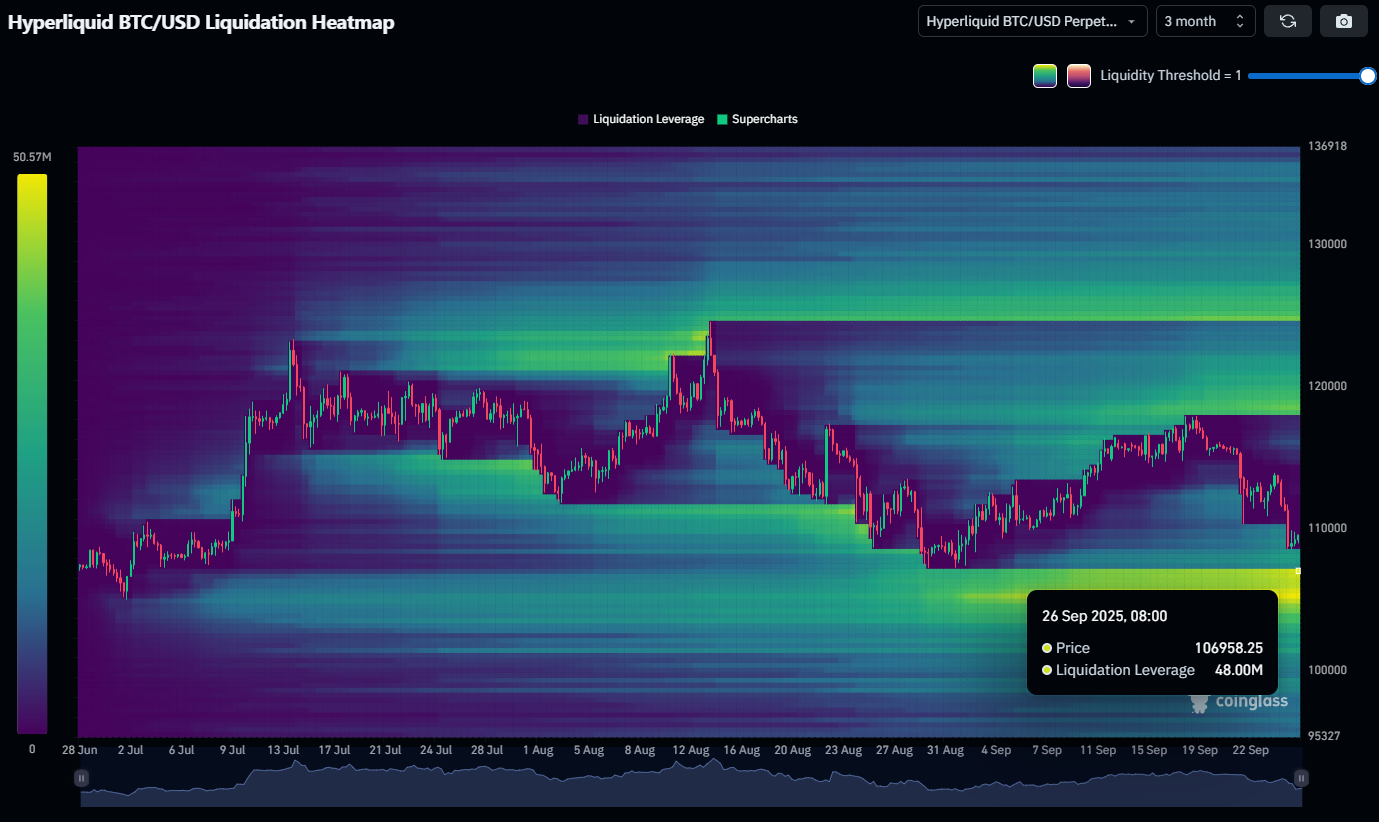Grab the right handle of the time range navigator
Screen dimensions: 1379x822
[x=1301, y=778]
